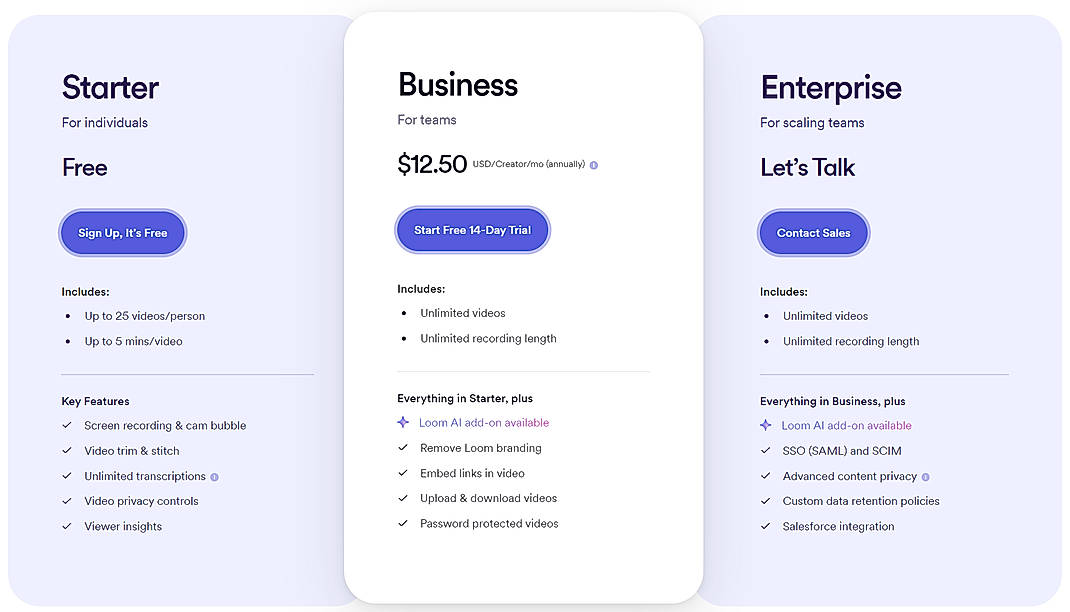1070x612 pixels.
Task: Click the Enterprise plan heading
Action: (x=831, y=88)
